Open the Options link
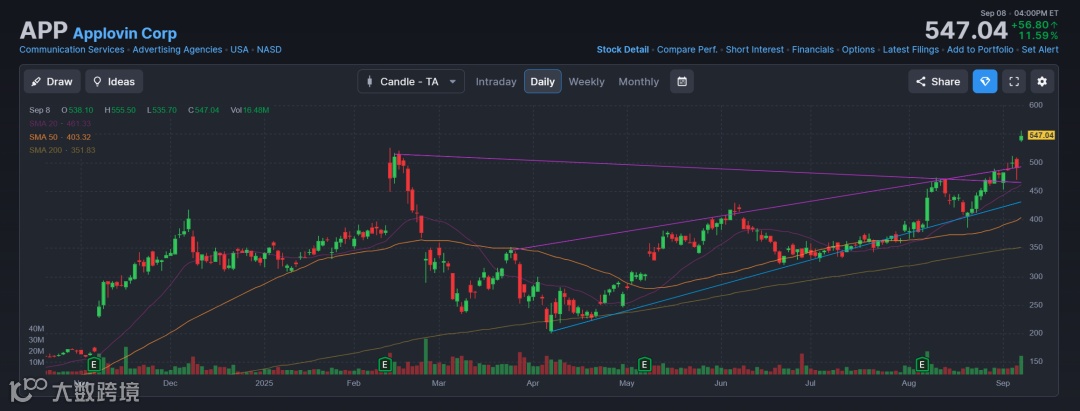Viewport: 1080px width, 411px height. coord(858,50)
